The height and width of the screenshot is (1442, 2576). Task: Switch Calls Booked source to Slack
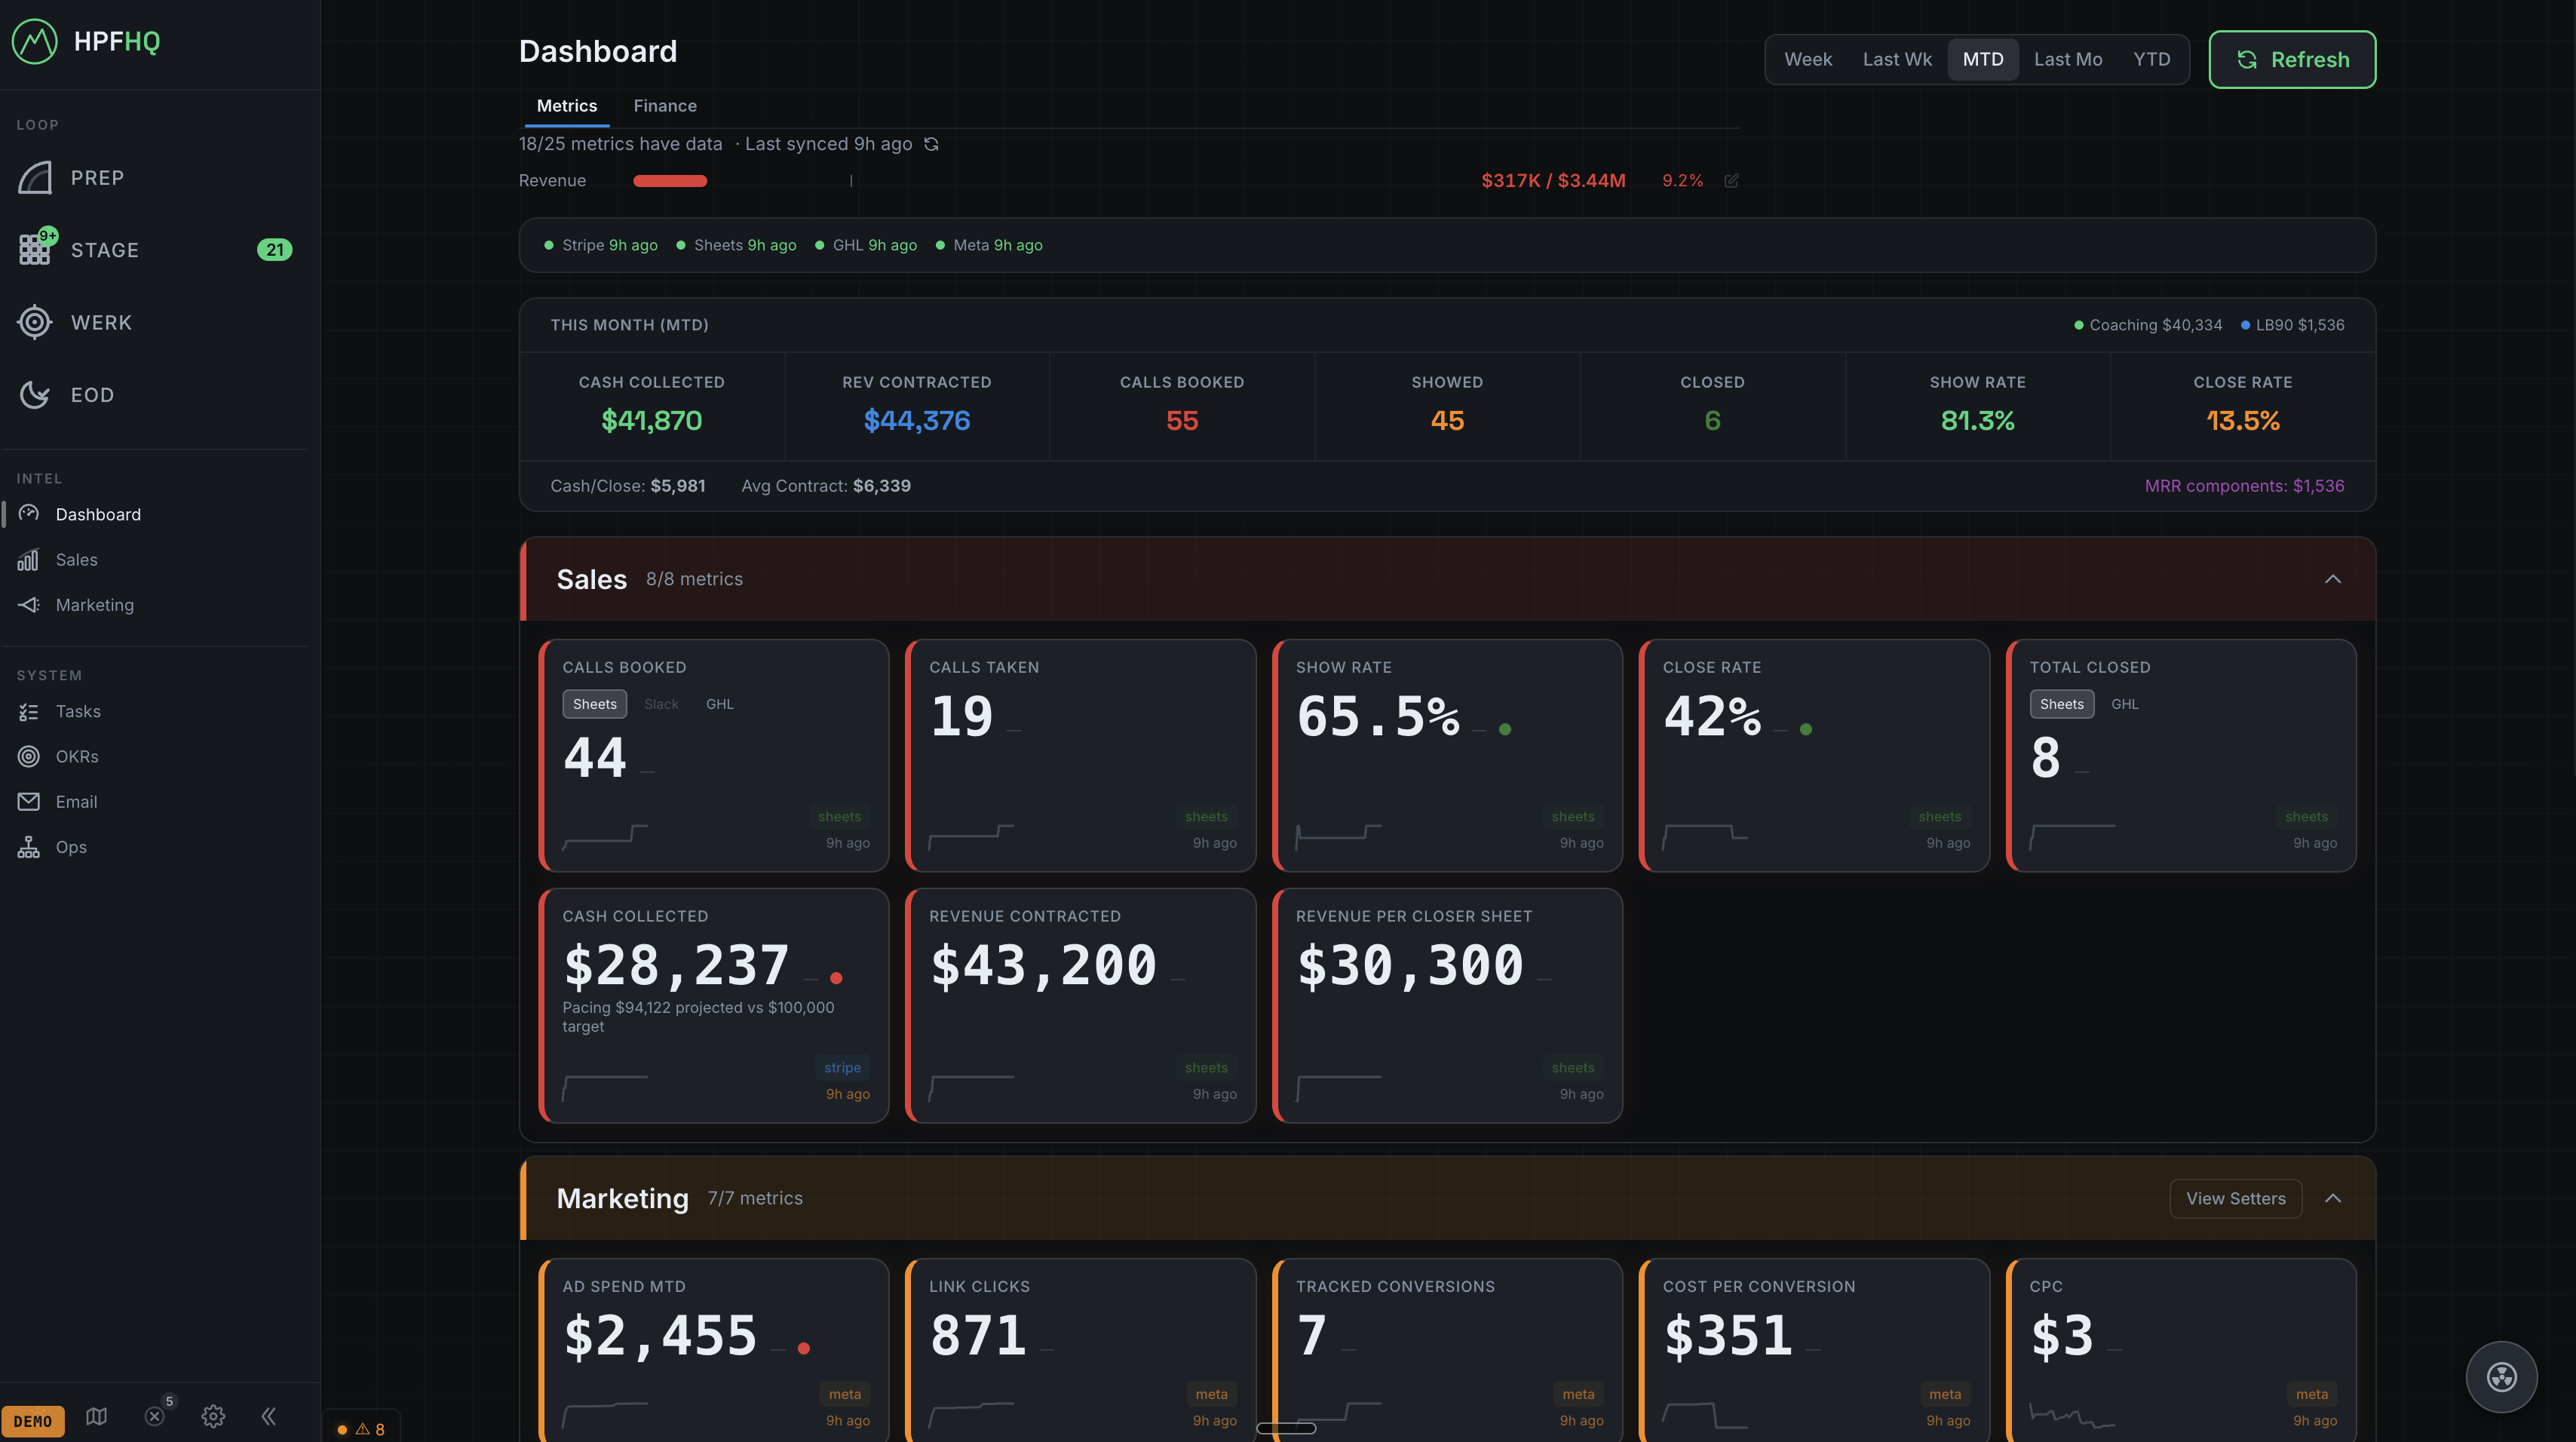(661, 703)
